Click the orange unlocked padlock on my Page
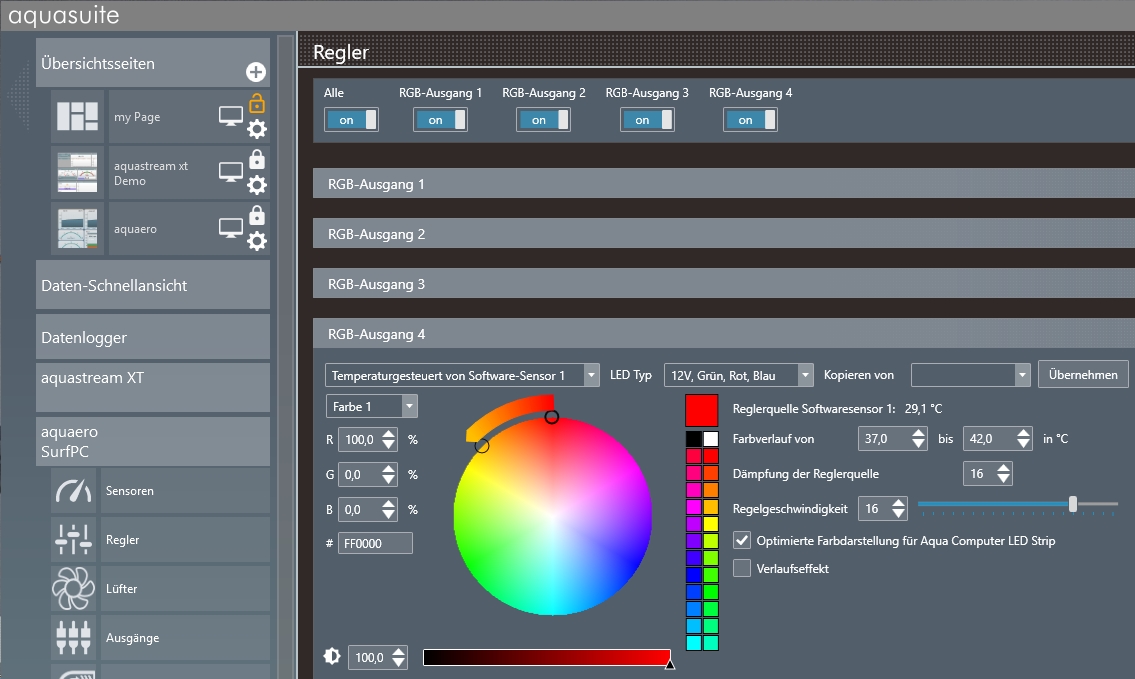 pos(257,103)
